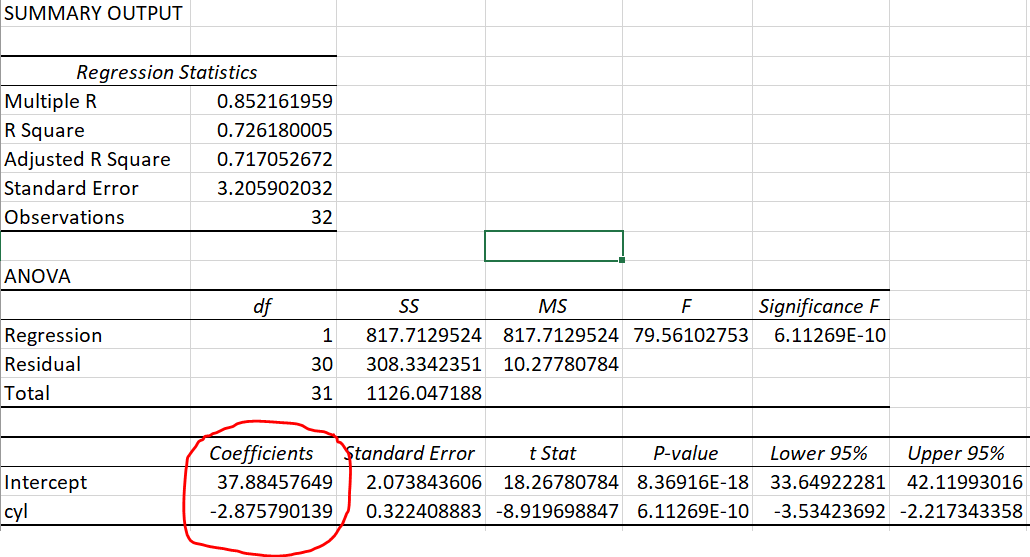The image size is (1030, 557).
Task: Click the ANOVA label cell
Action: coord(38,276)
